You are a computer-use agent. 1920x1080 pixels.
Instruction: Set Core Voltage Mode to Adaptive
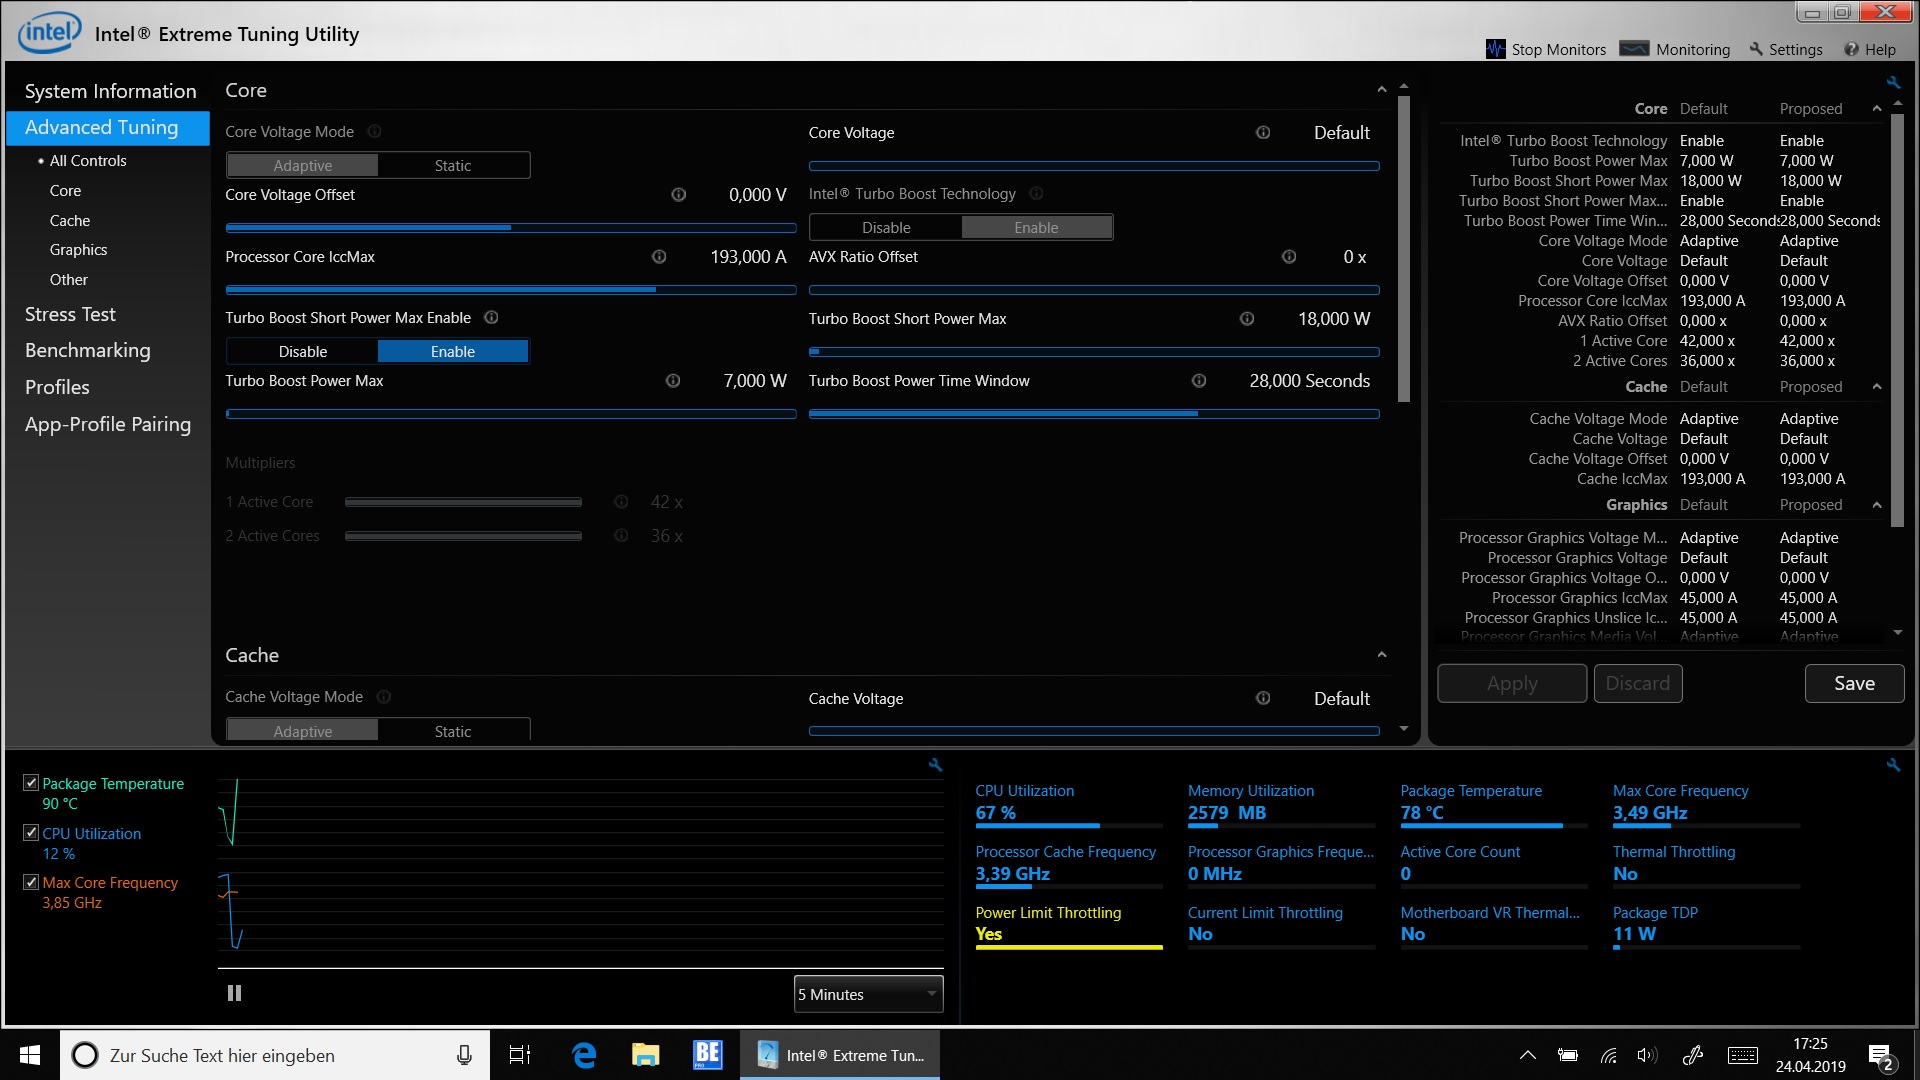(303, 166)
